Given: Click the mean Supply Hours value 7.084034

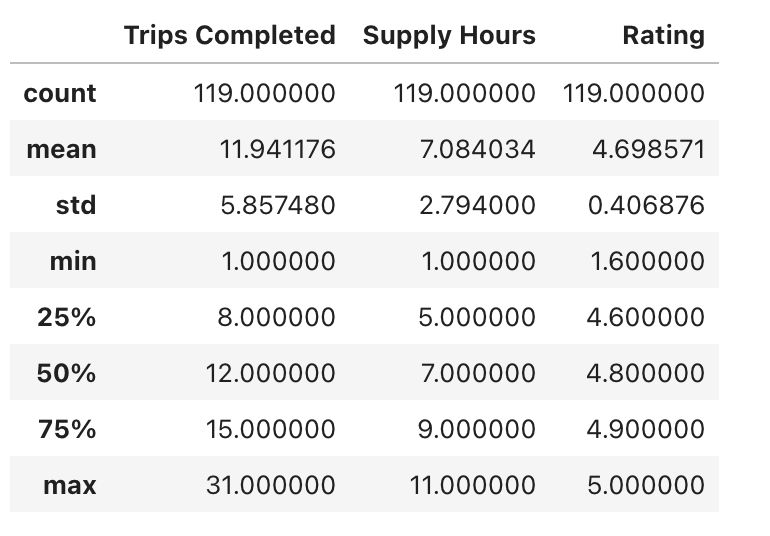Looking at the screenshot, I should 477,149.
